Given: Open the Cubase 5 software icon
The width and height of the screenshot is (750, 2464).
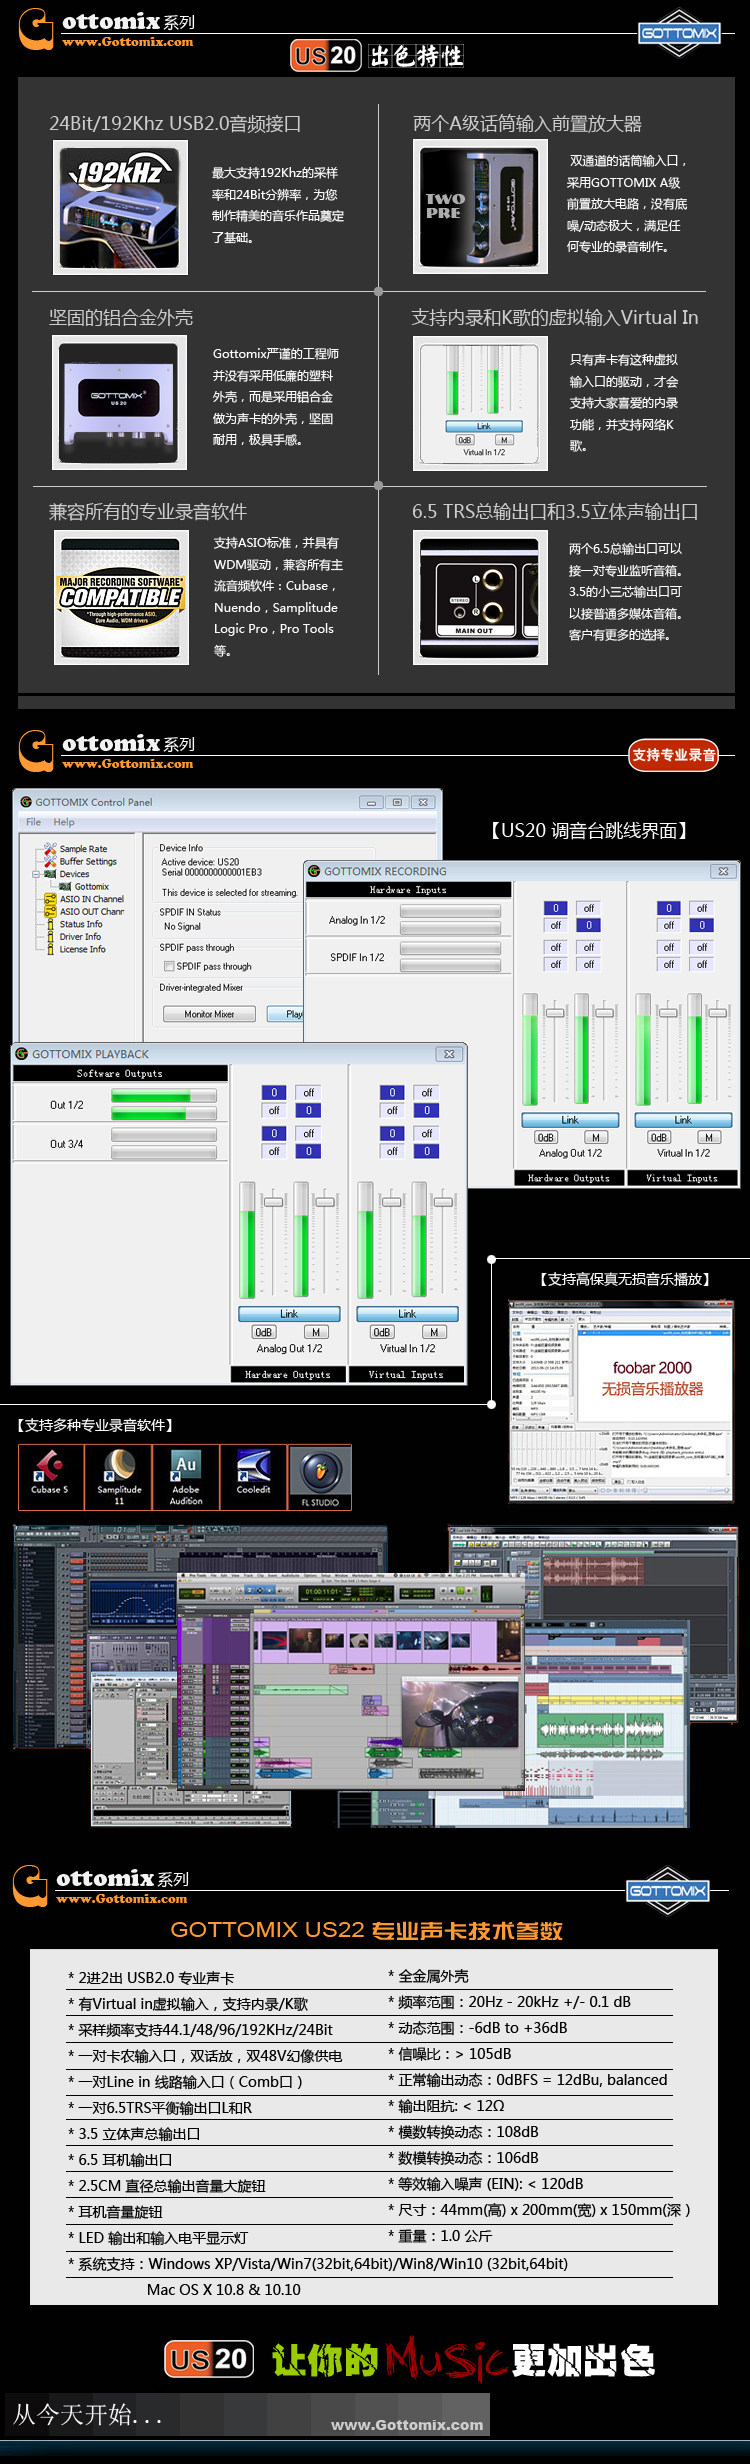Looking at the screenshot, I should click(x=51, y=1476).
